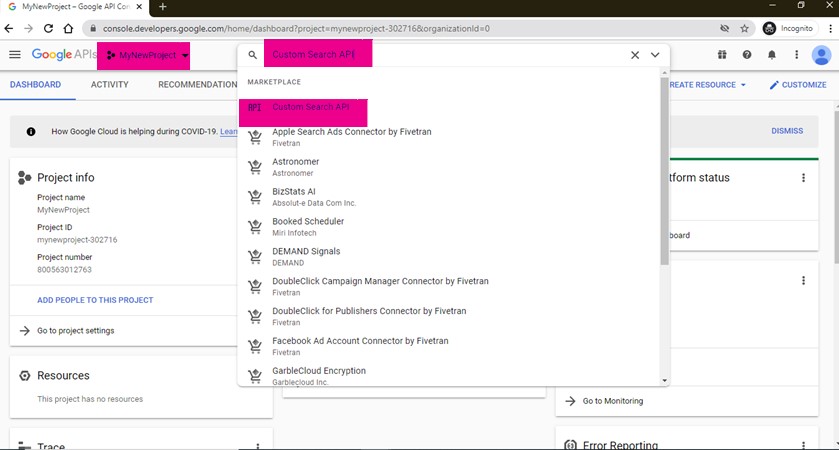The image size is (839, 450).
Task: Open the hamburger navigation menu
Action: point(15,55)
